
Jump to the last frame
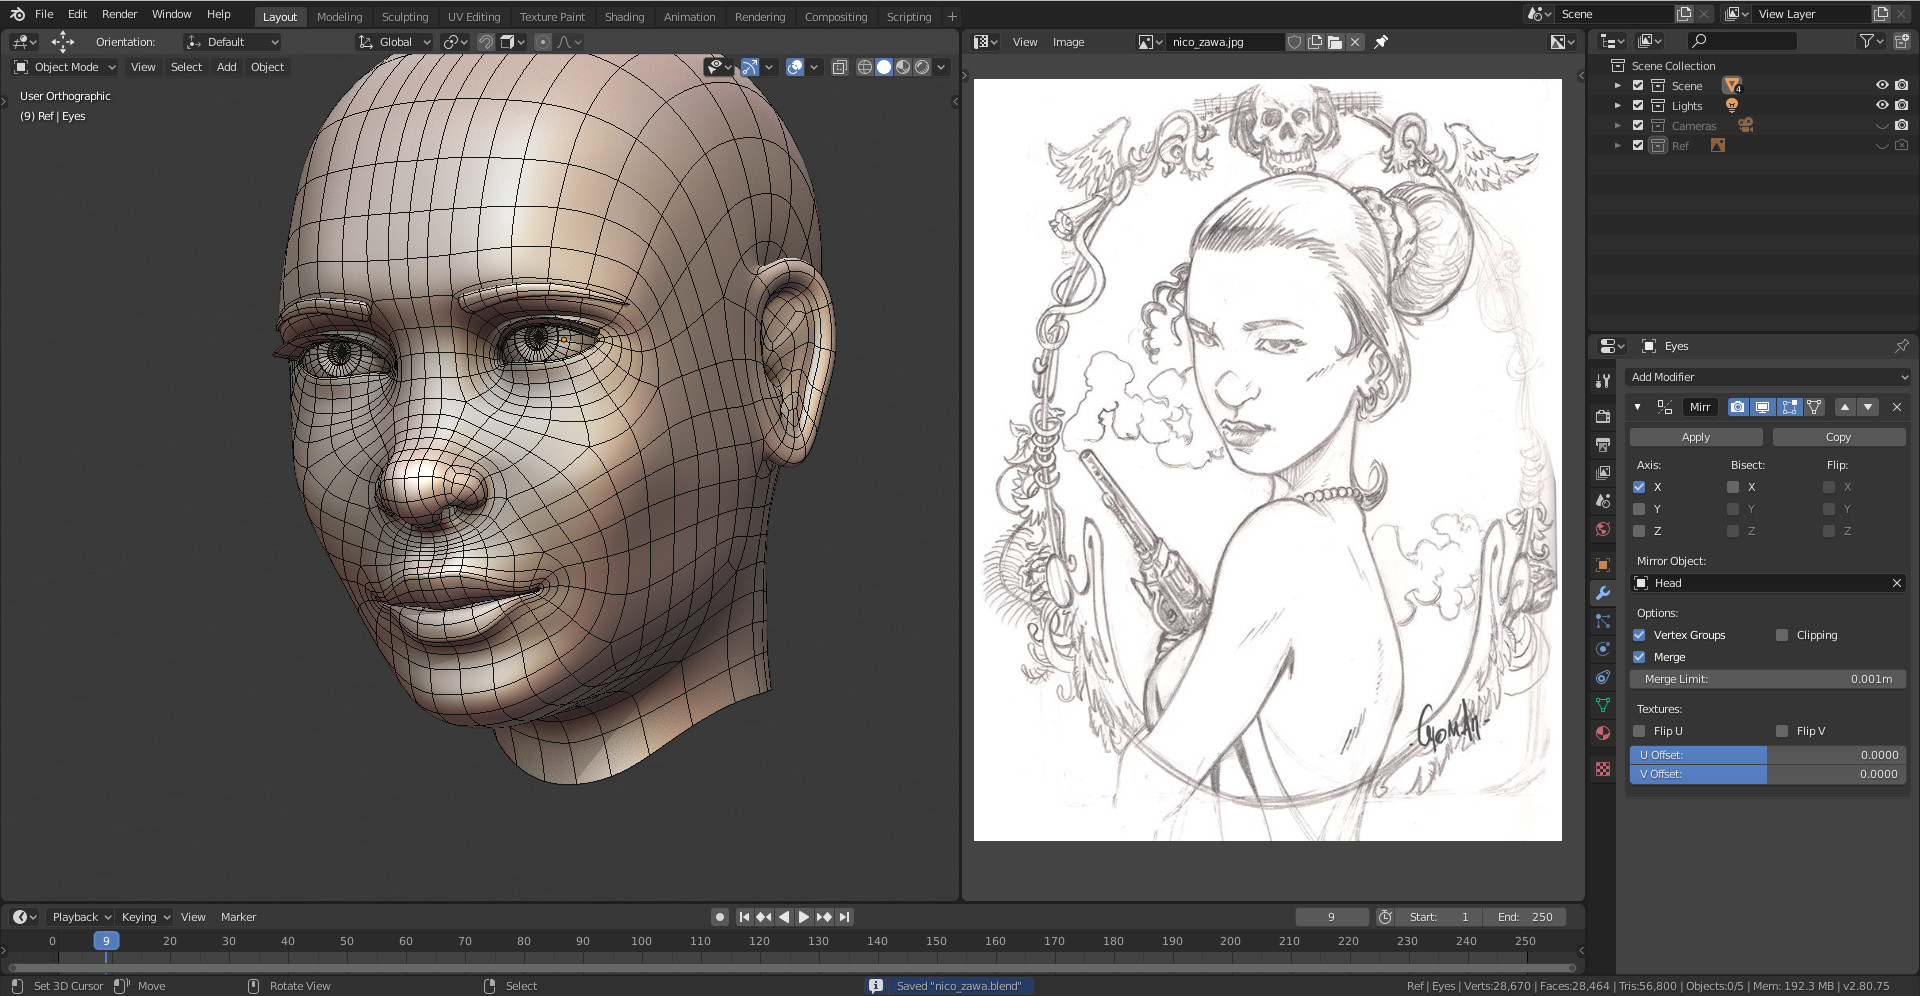point(845,917)
